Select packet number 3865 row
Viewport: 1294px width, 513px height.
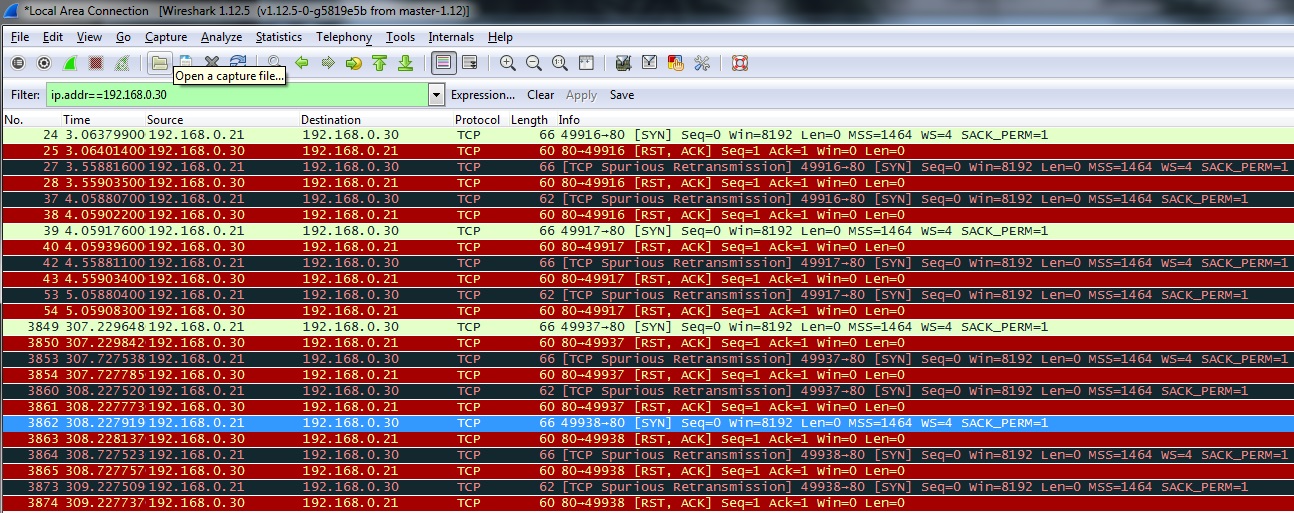pyautogui.click(x=647, y=471)
